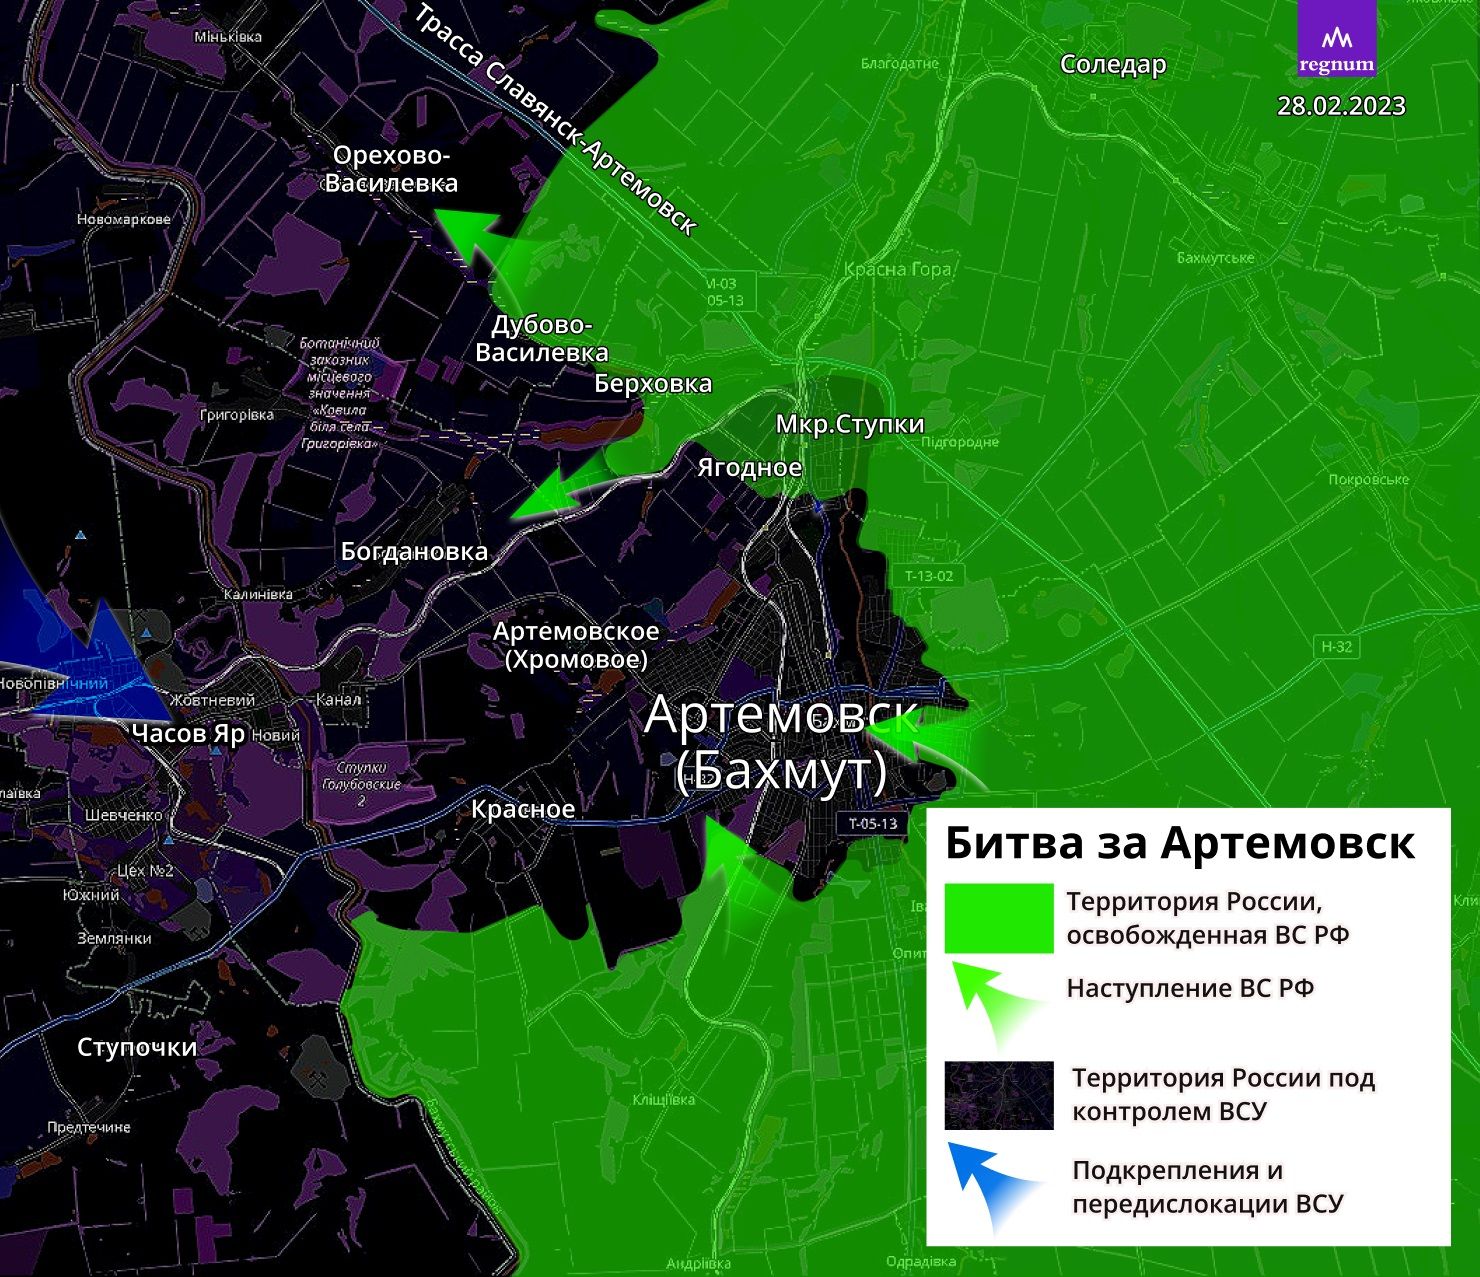Click the Красное label
The height and width of the screenshot is (1277, 1480).
[x=523, y=809]
